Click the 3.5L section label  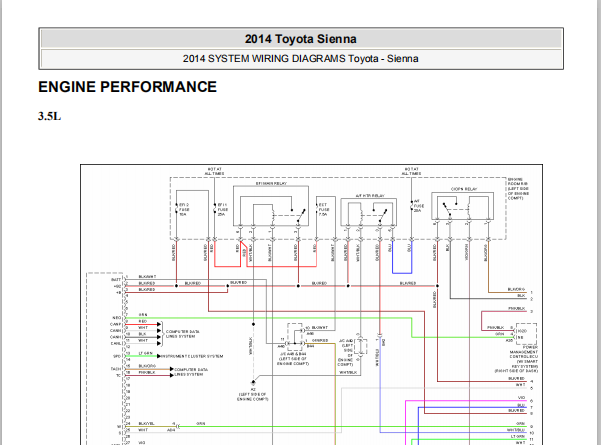coord(49,116)
